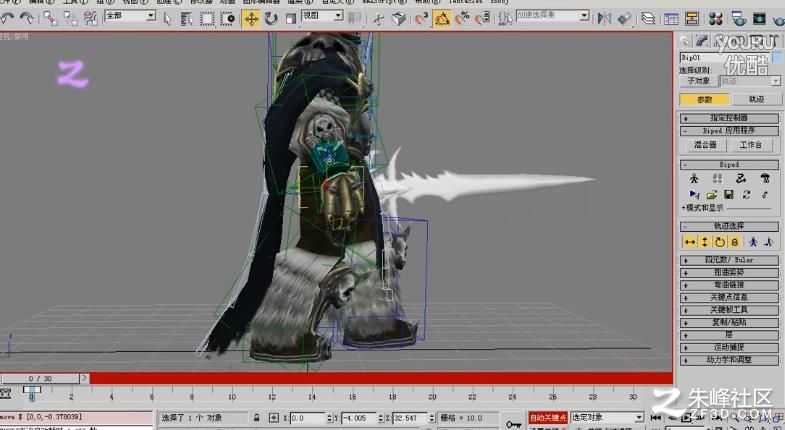
Task: Open the Layer Manager
Action: point(648,19)
